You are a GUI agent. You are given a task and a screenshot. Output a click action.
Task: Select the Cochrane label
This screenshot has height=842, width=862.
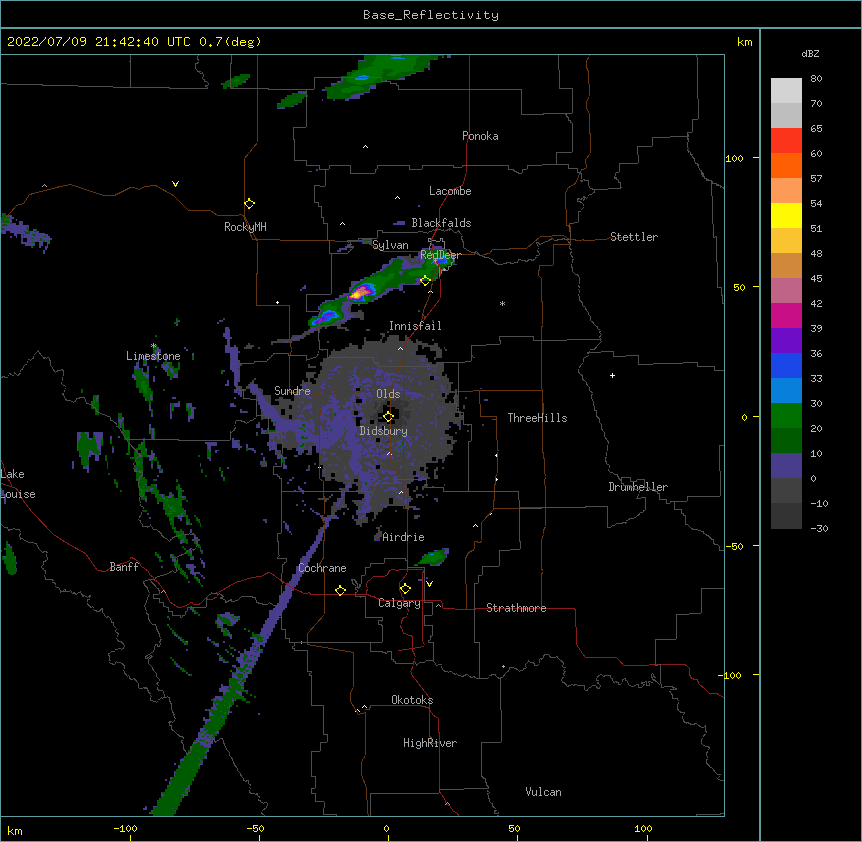(x=322, y=568)
